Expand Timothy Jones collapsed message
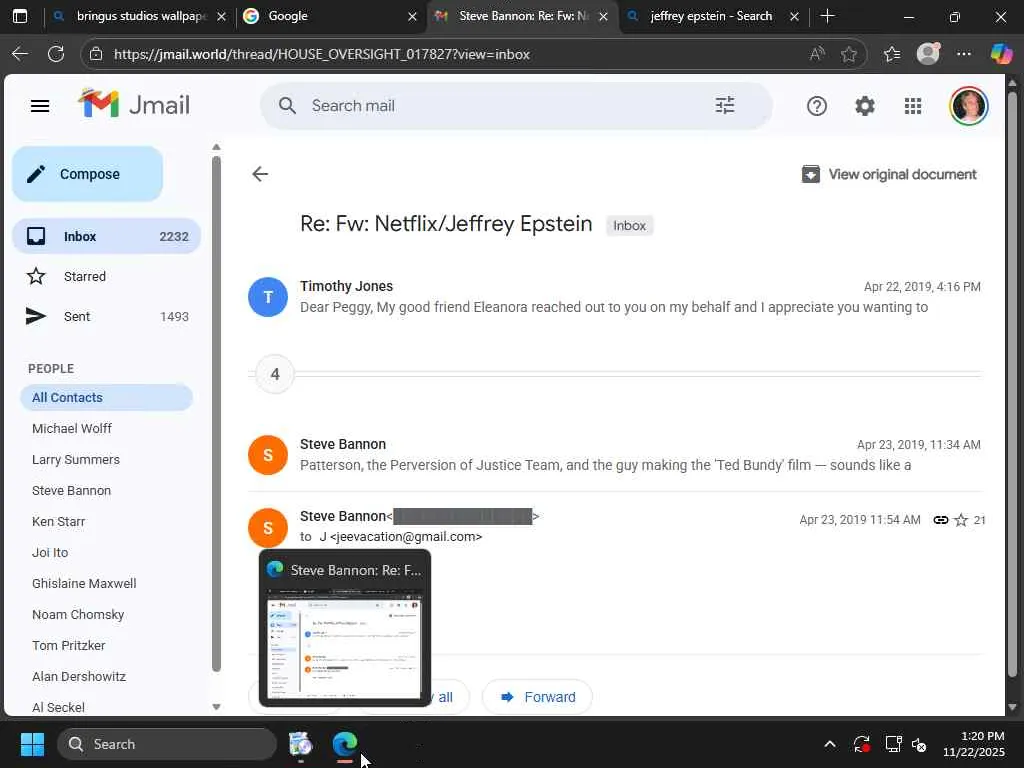 (x=615, y=296)
